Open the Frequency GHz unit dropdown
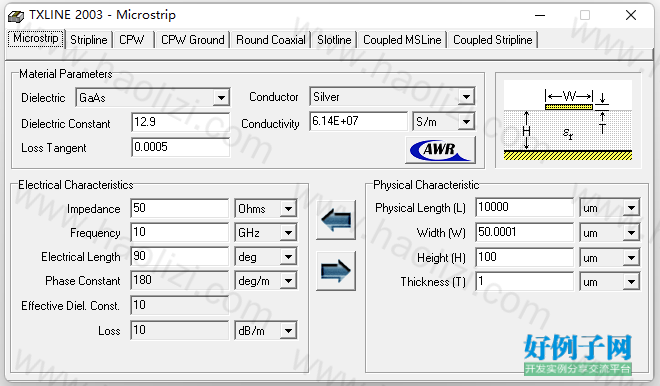The height and width of the screenshot is (386, 660). click(288, 233)
